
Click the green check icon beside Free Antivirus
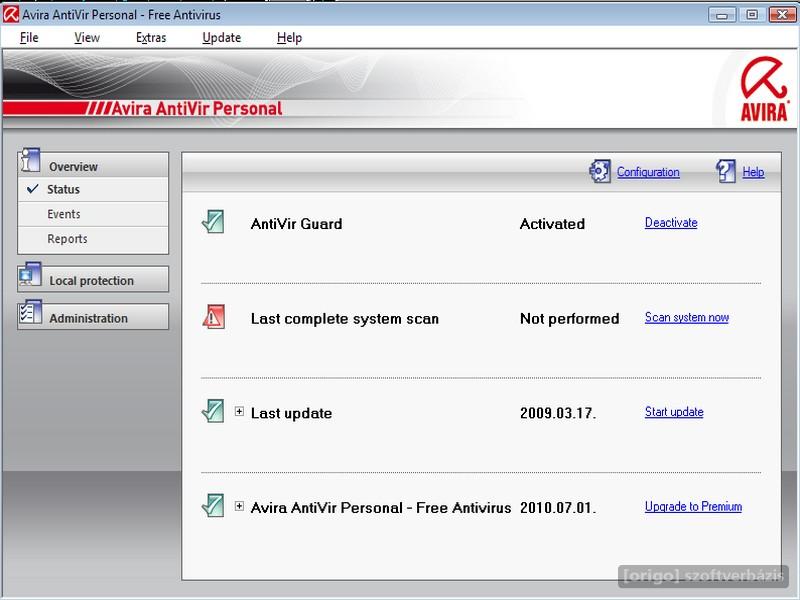pyautogui.click(x=213, y=506)
